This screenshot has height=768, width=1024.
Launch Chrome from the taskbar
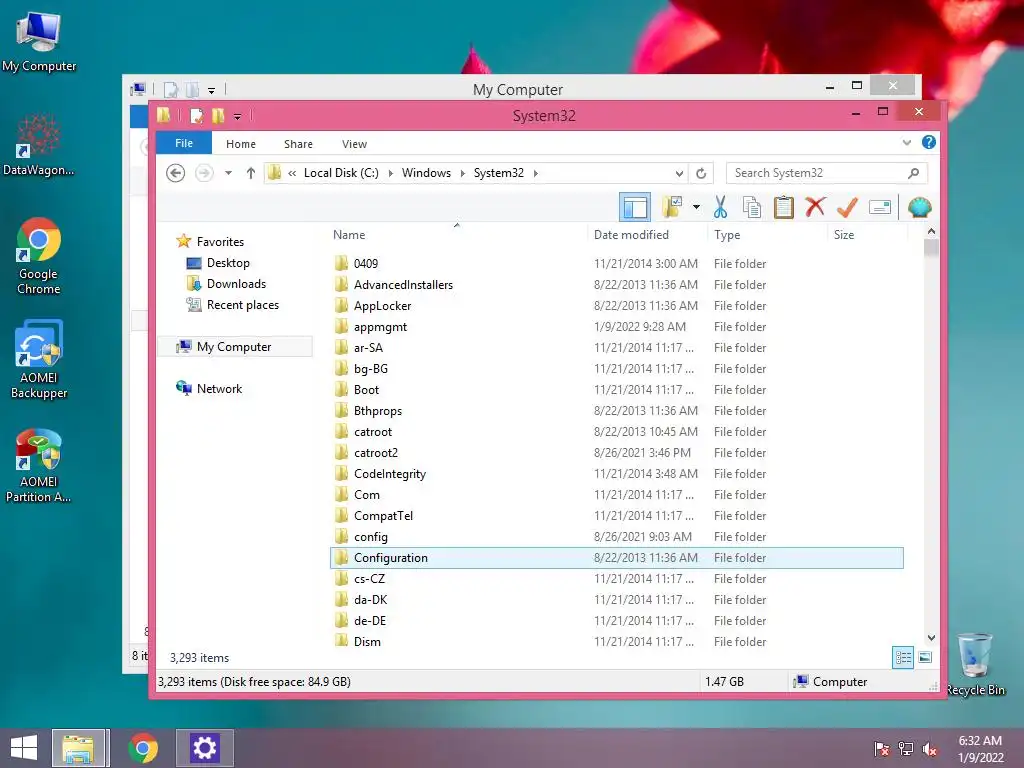tap(143, 748)
